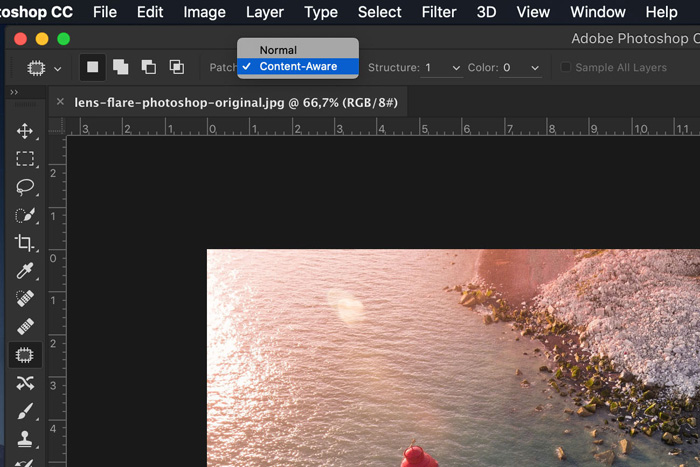The image size is (700, 467).
Task: Open the Filter menu
Action: (439, 12)
